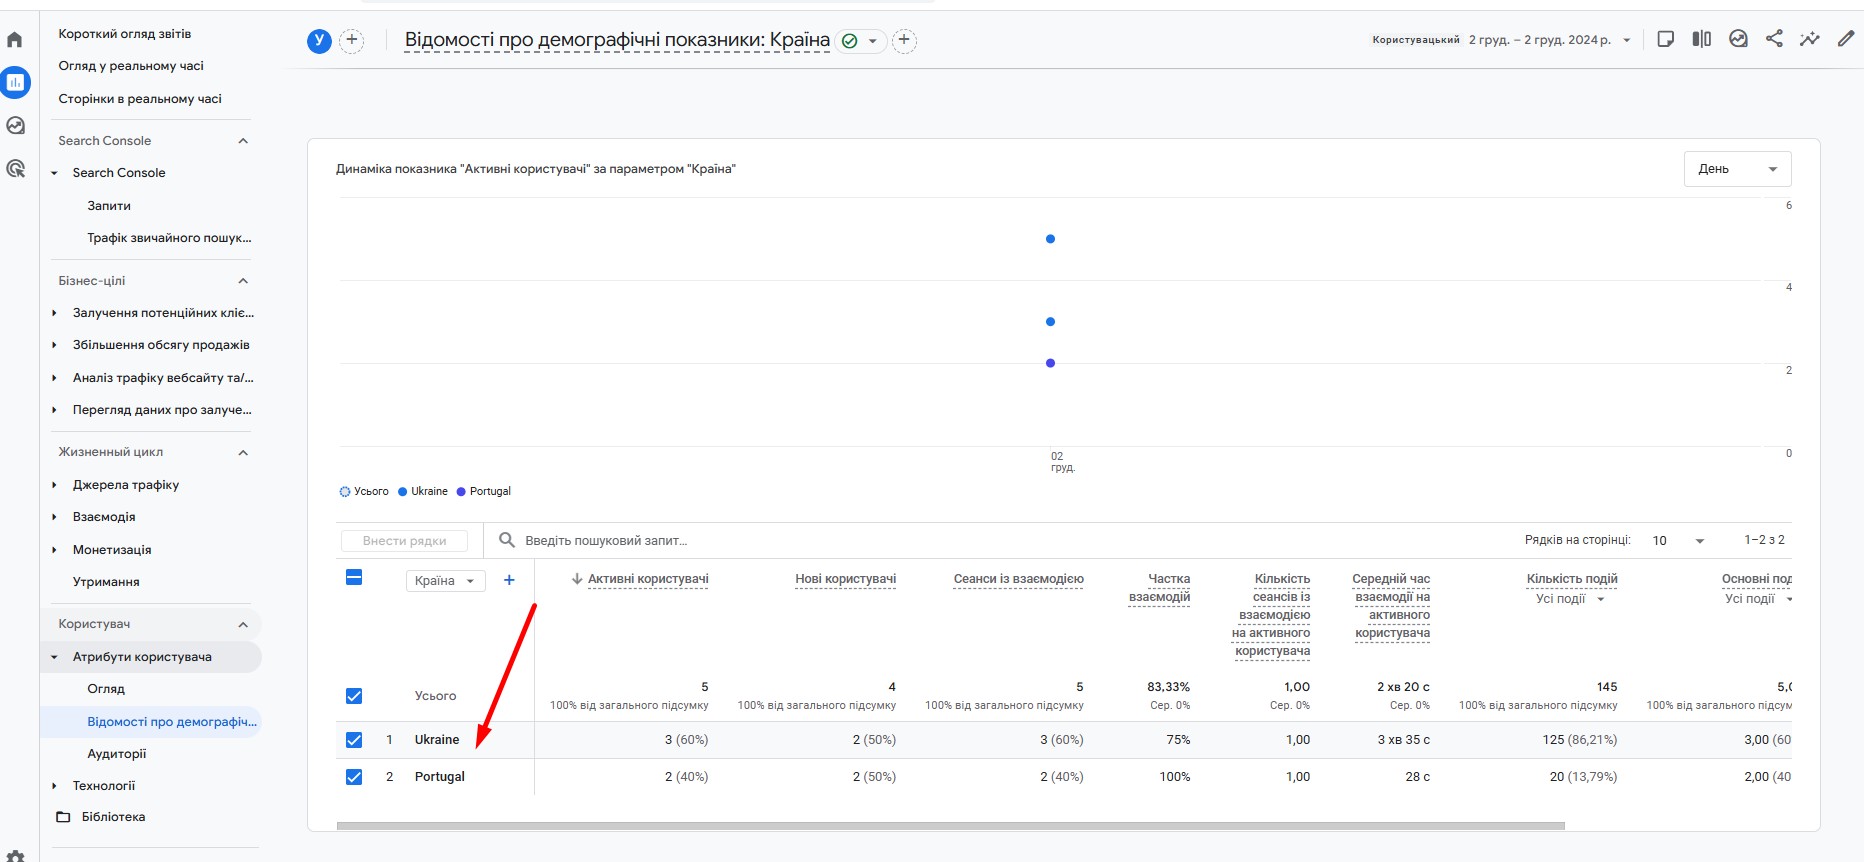The width and height of the screenshot is (1864, 862).
Task: Open the Insights trend icon
Action: point(1810,39)
